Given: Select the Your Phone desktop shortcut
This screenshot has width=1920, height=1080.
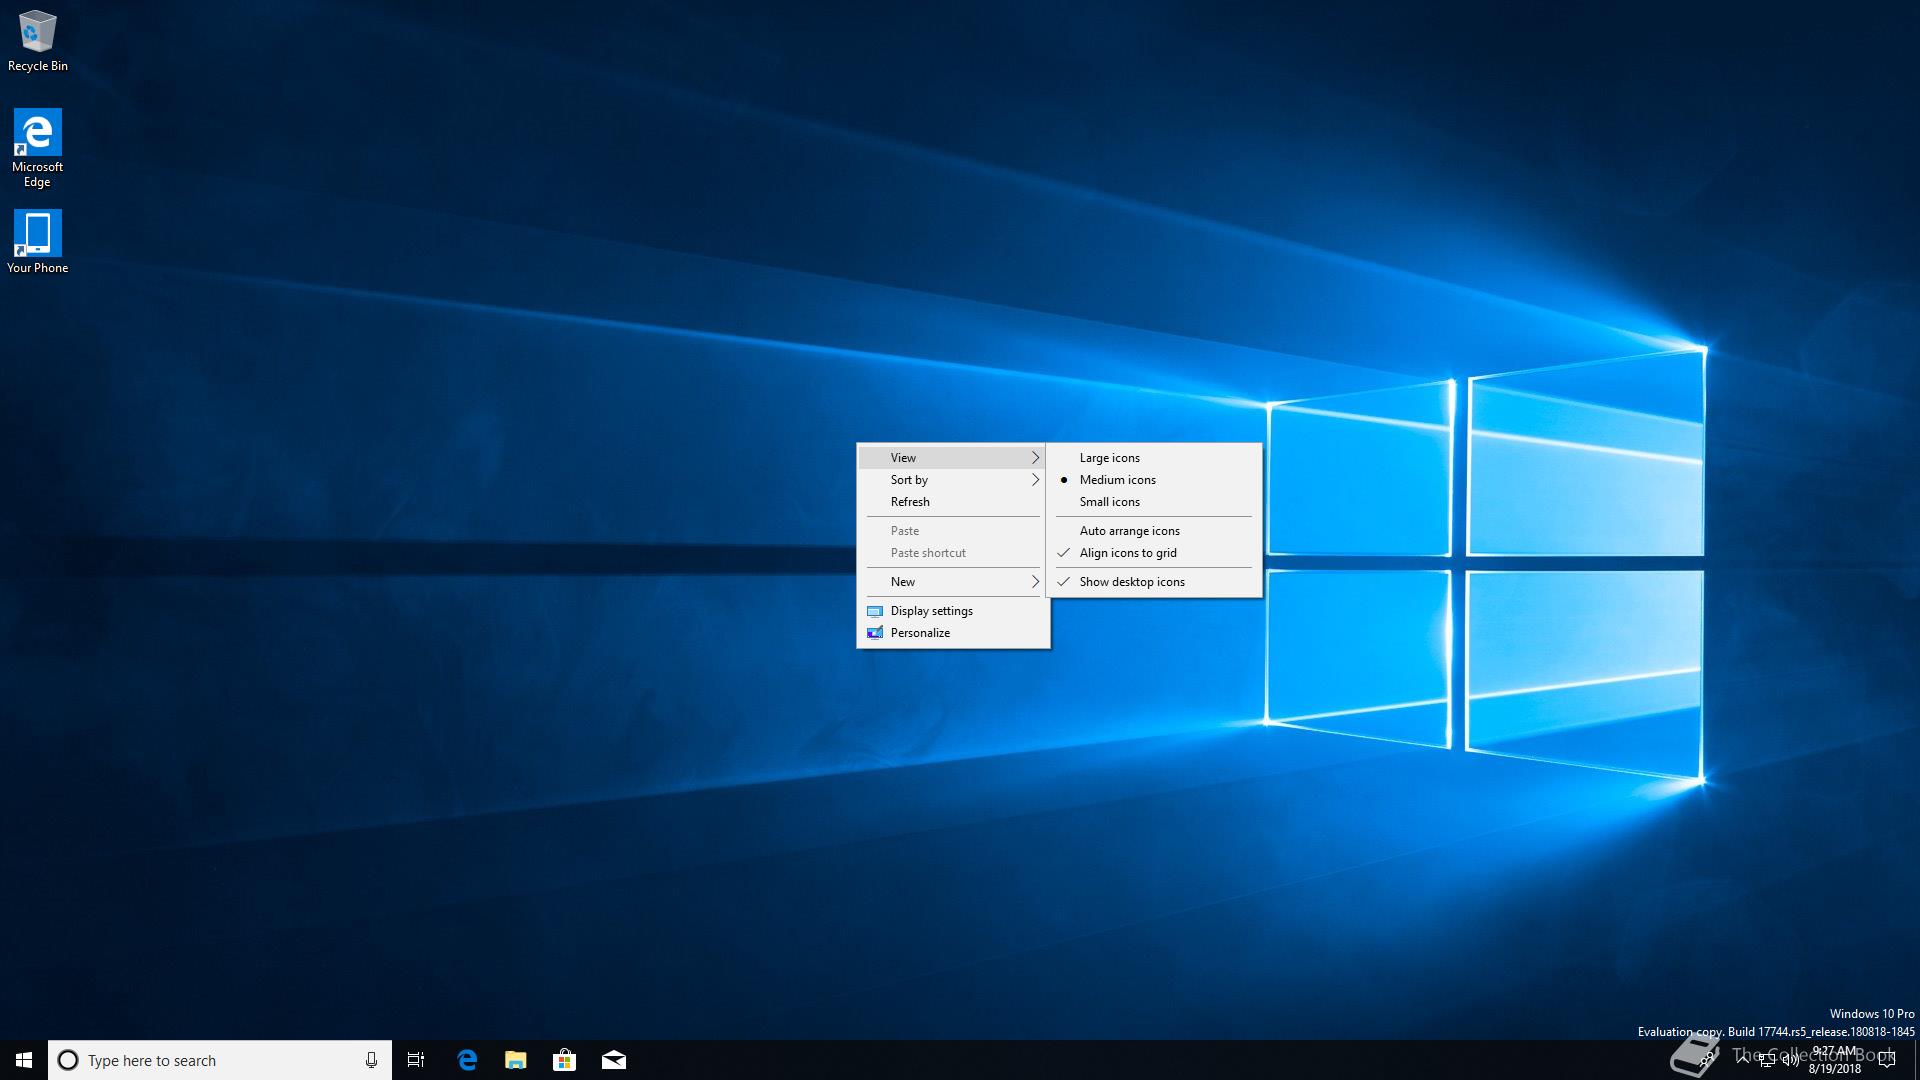Looking at the screenshot, I should (x=37, y=235).
